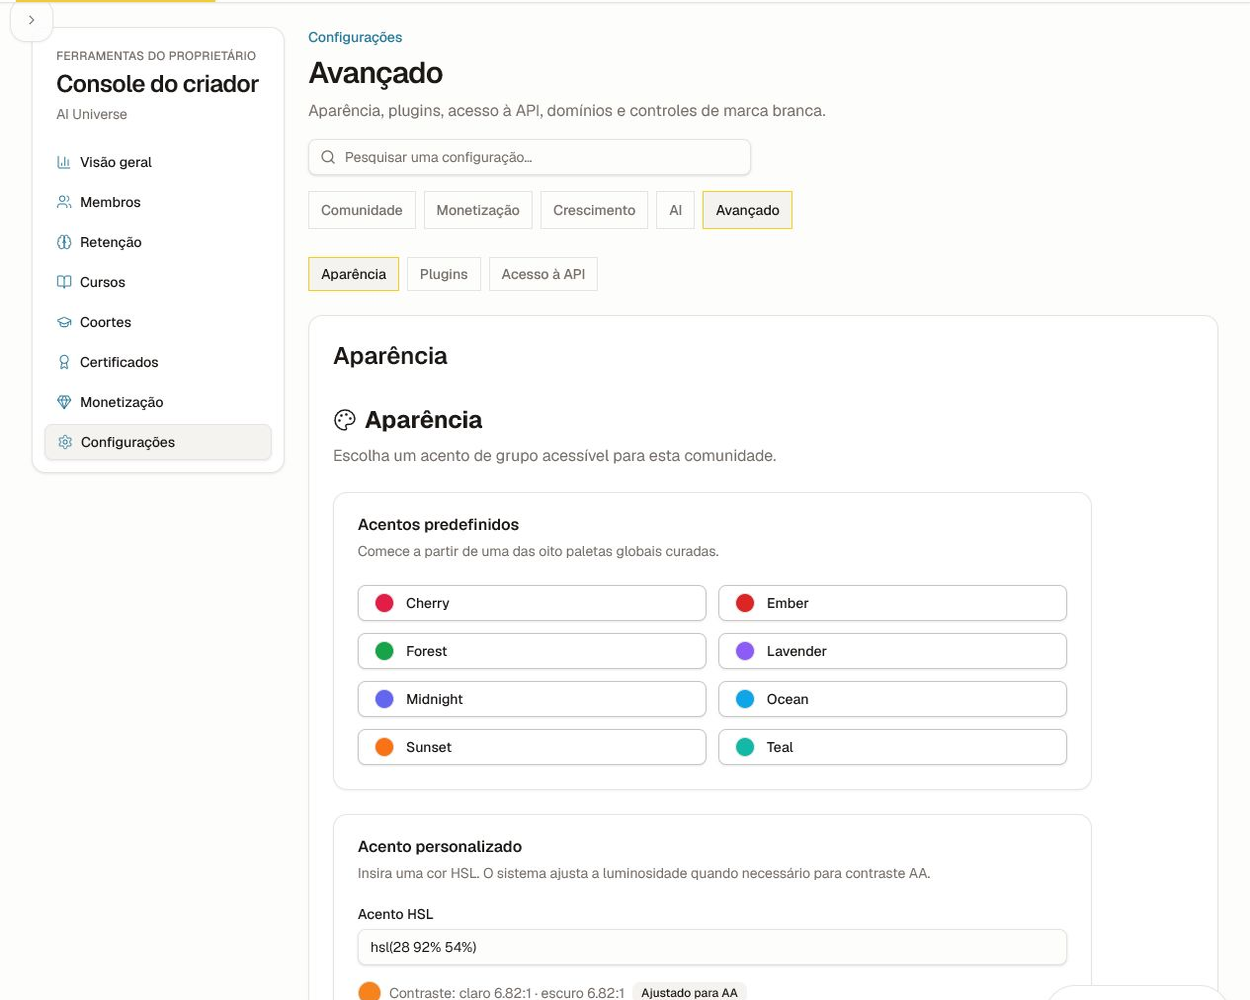Click the Teal color dot

745,747
